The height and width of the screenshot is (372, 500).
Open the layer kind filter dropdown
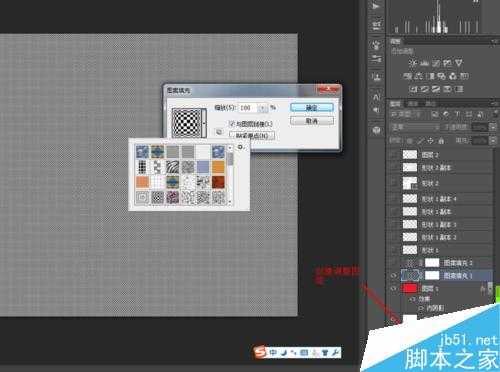406,114
